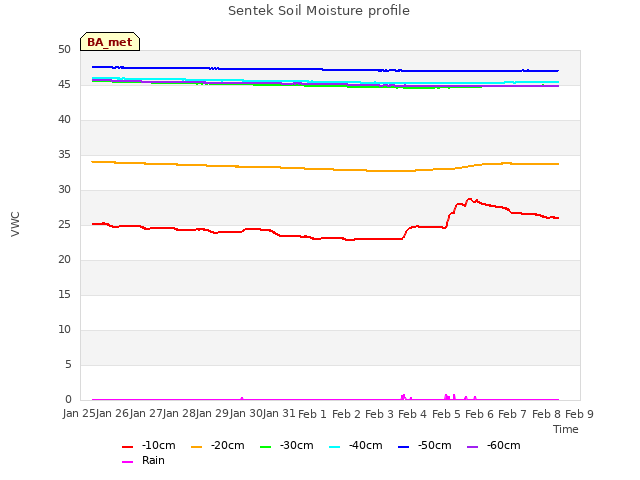Click the red -10cm legend color swatch
Screen dimensions: 640x480
pyautogui.click(x=128, y=447)
